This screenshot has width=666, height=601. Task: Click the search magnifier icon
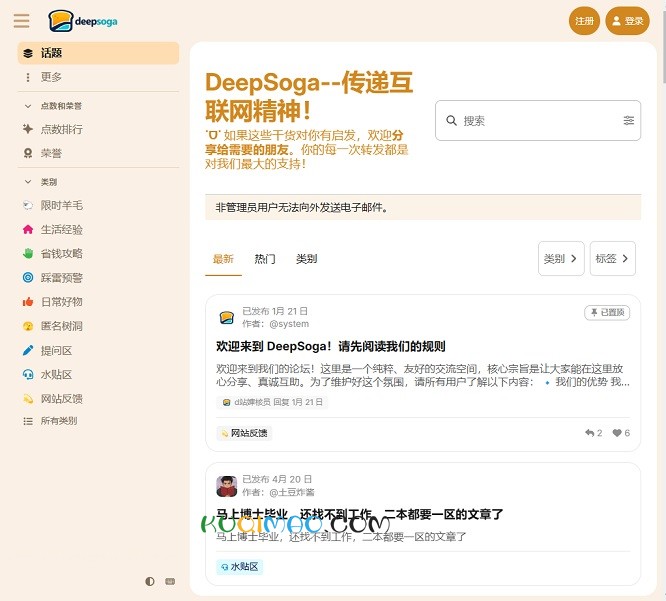coord(451,121)
